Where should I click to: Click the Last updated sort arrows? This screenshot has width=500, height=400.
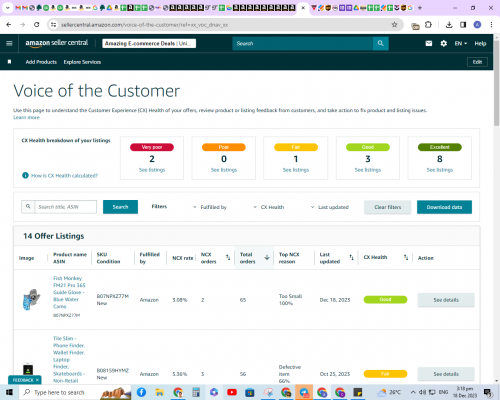coord(351,257)
